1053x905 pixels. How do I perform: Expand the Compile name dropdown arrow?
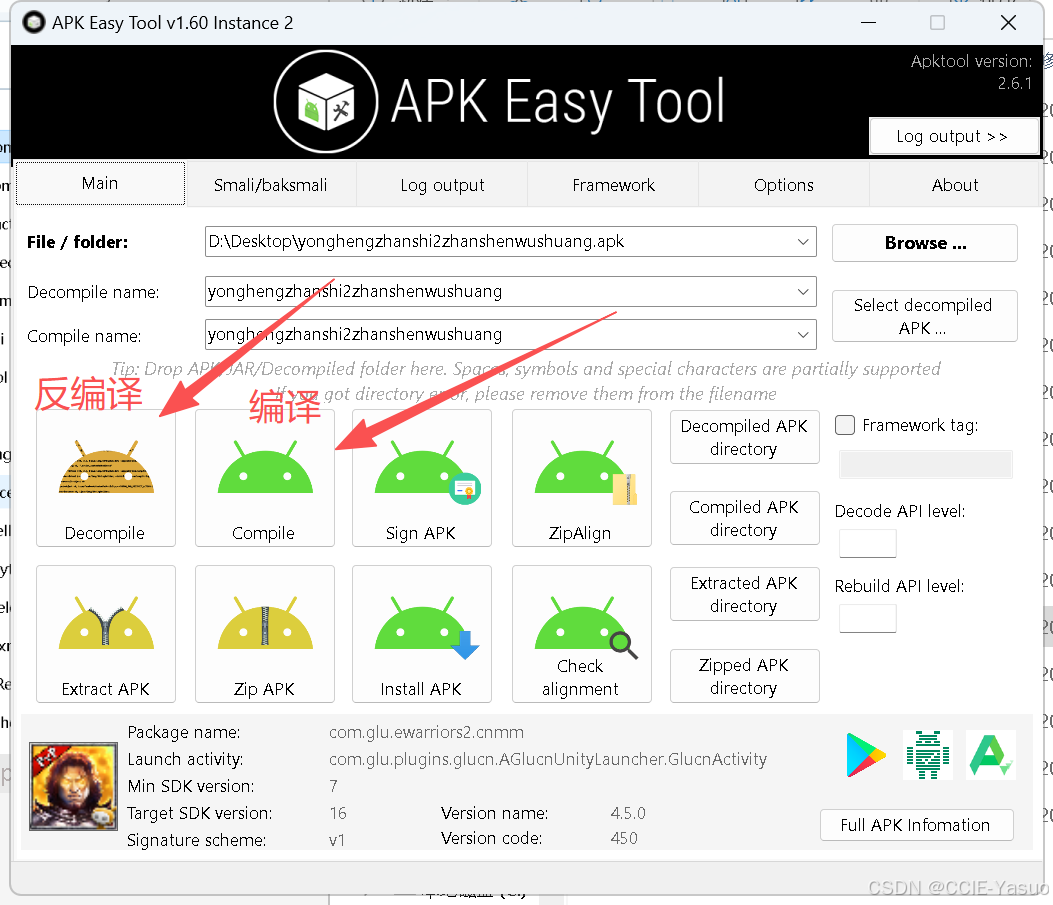pos(803,334)
